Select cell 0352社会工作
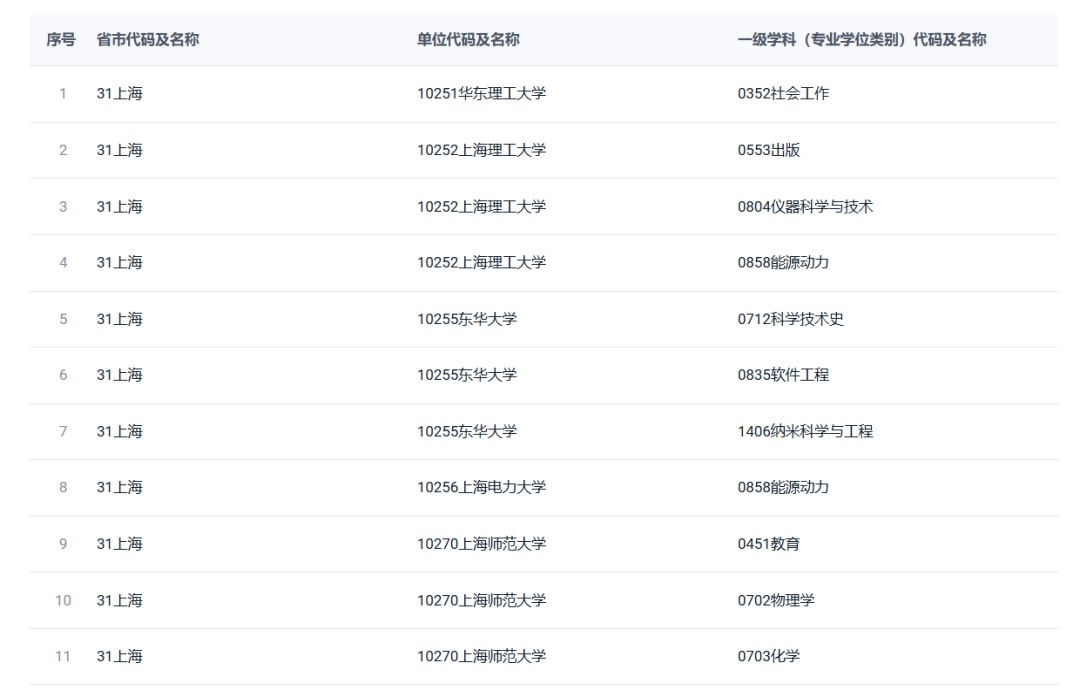The height and width of the screenshot is (690, 1080). 783,94
